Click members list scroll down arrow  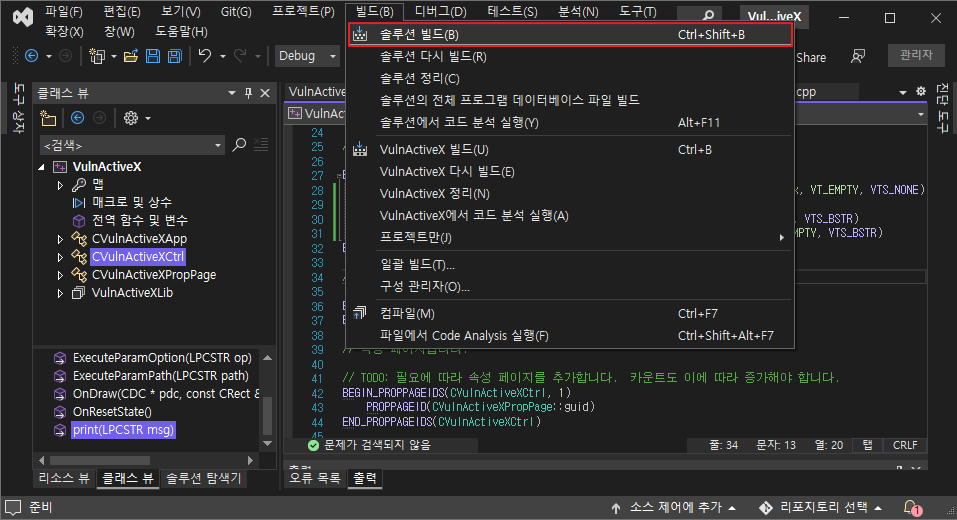(267, 444)
